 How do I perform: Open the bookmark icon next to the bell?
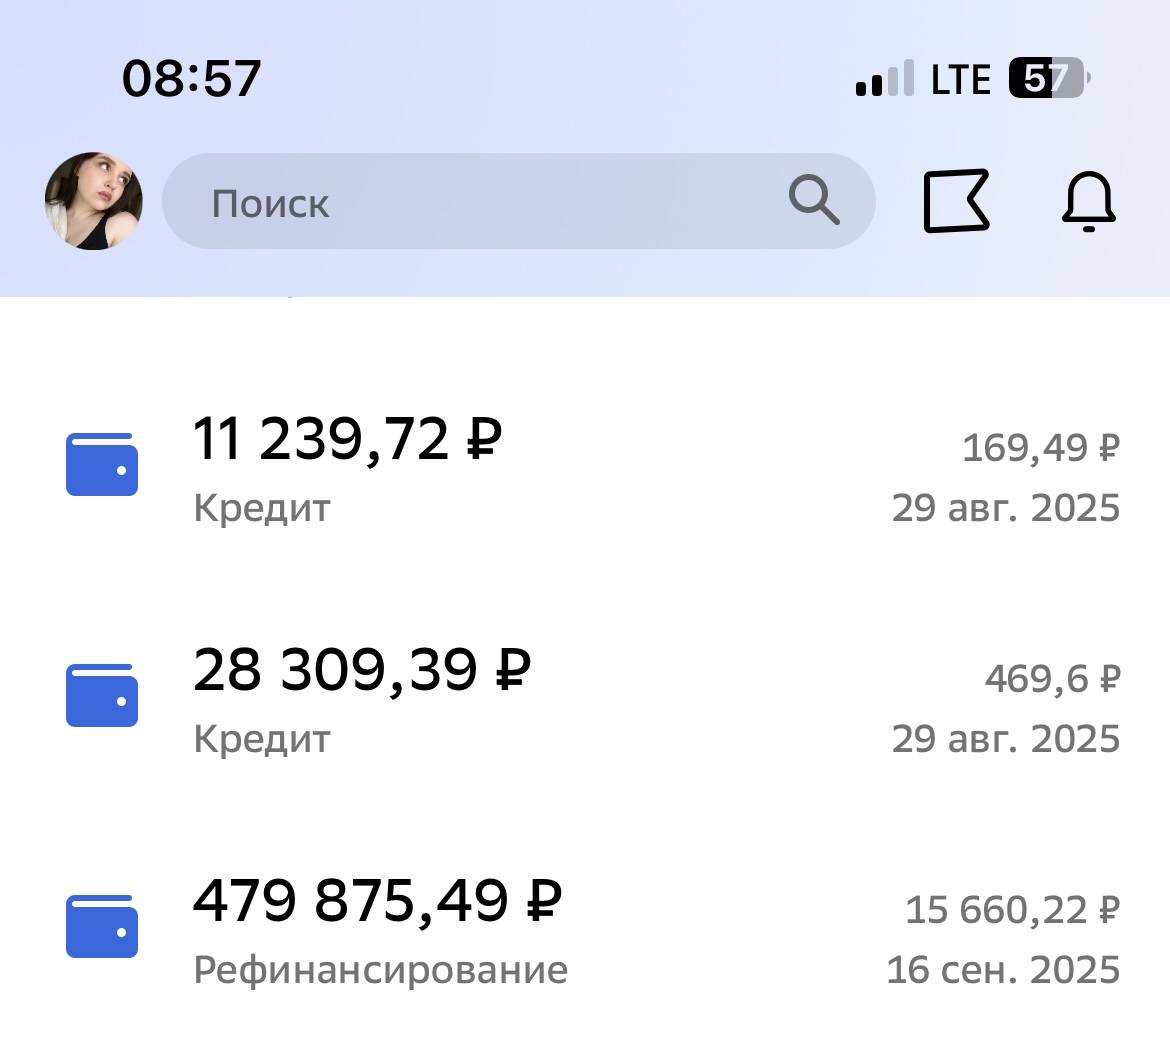coord(957,201)
